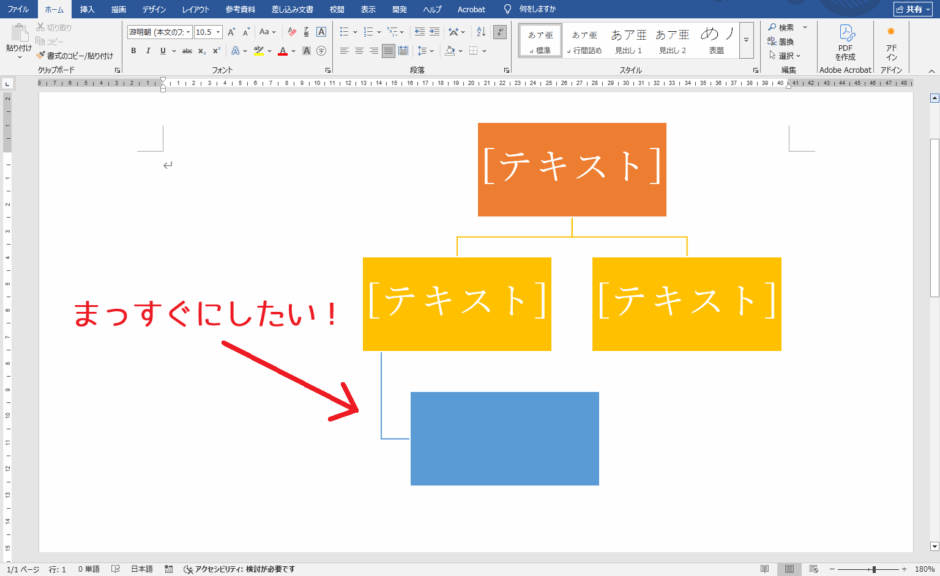Image resolution: width=940 pixels, height=576 pixels.
Task: Open the font size 10.5 dropdown
Action: click(219, 32)
